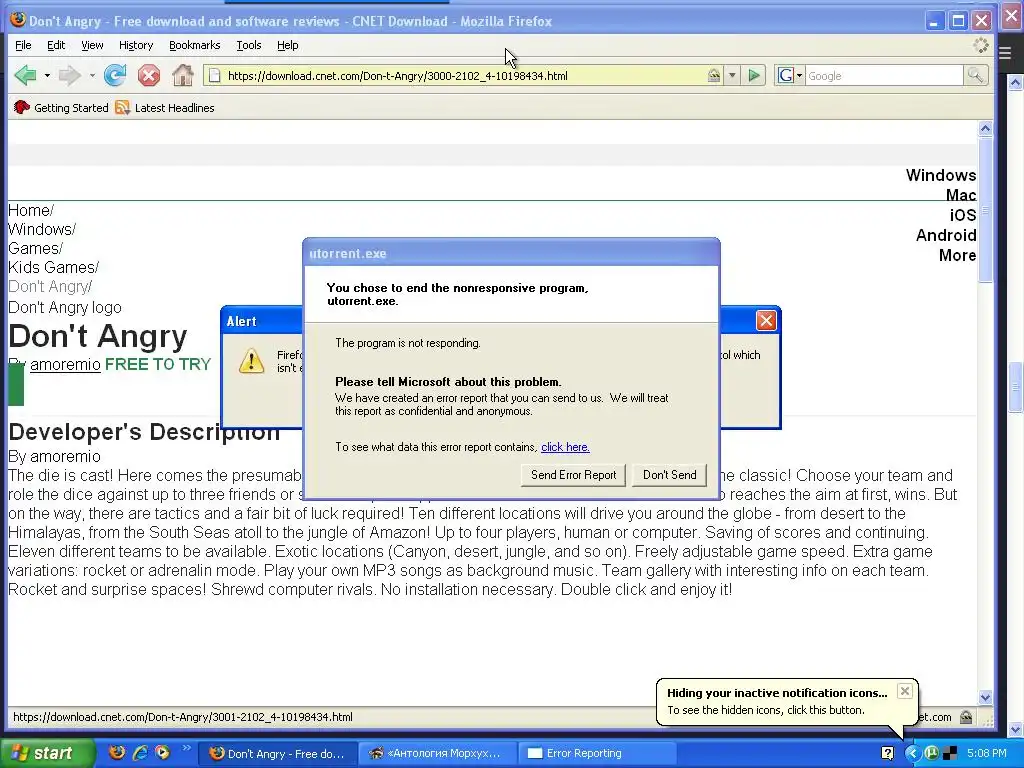Image resolution: width=1024 pixels, height=768 pixels.
Task: Click the question mark tray icon
Action: [887, 754]
